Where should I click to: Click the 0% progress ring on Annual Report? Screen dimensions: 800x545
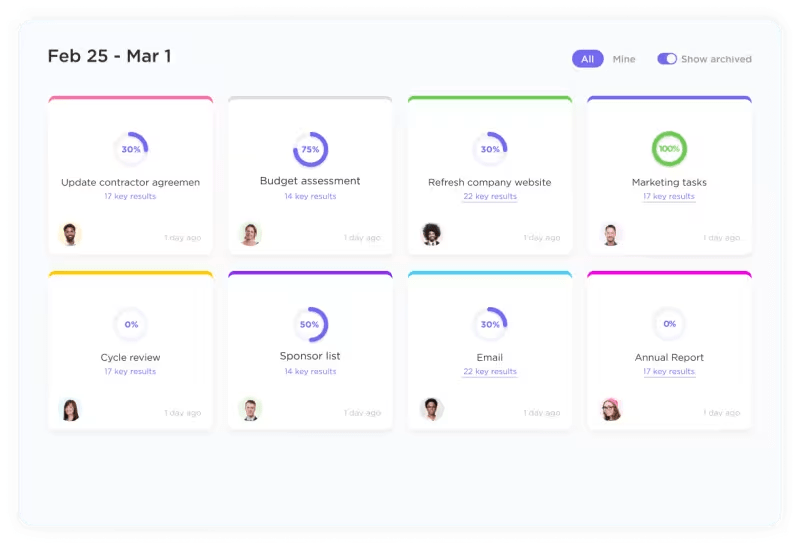[x=669, y=324]
